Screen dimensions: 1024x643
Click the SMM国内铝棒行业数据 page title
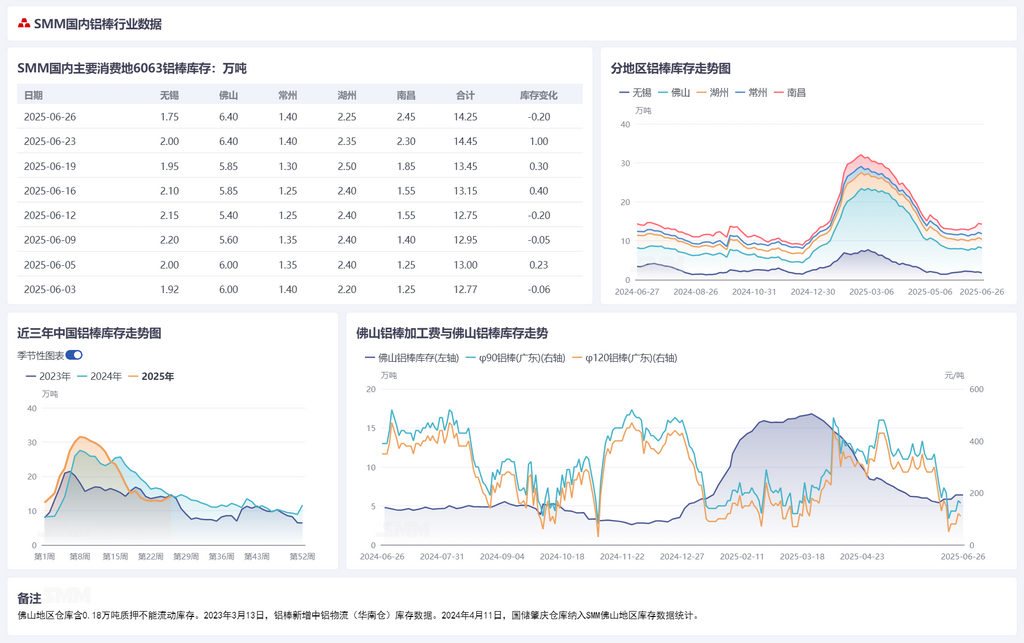98,24
